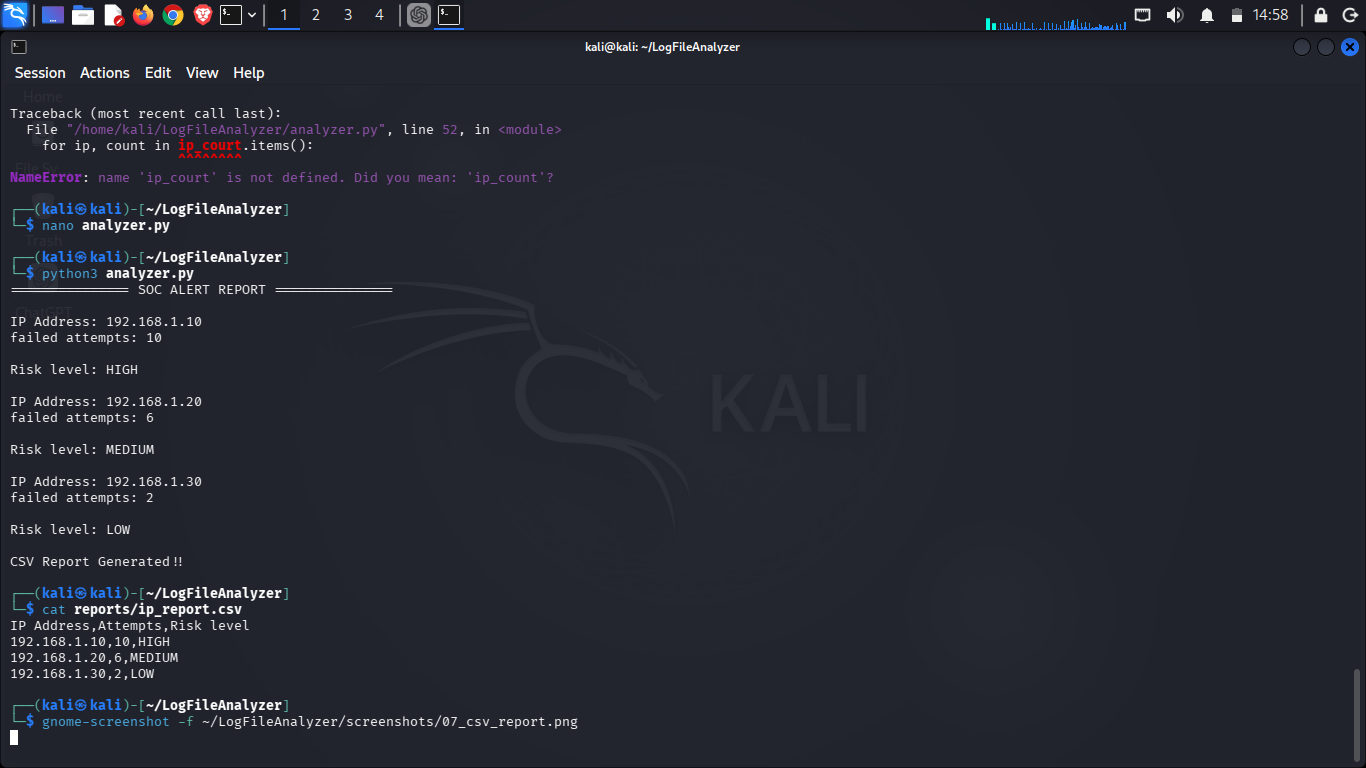Open the Actions menu
This screenshot has width=1366, height=768.
coord(105,73)
